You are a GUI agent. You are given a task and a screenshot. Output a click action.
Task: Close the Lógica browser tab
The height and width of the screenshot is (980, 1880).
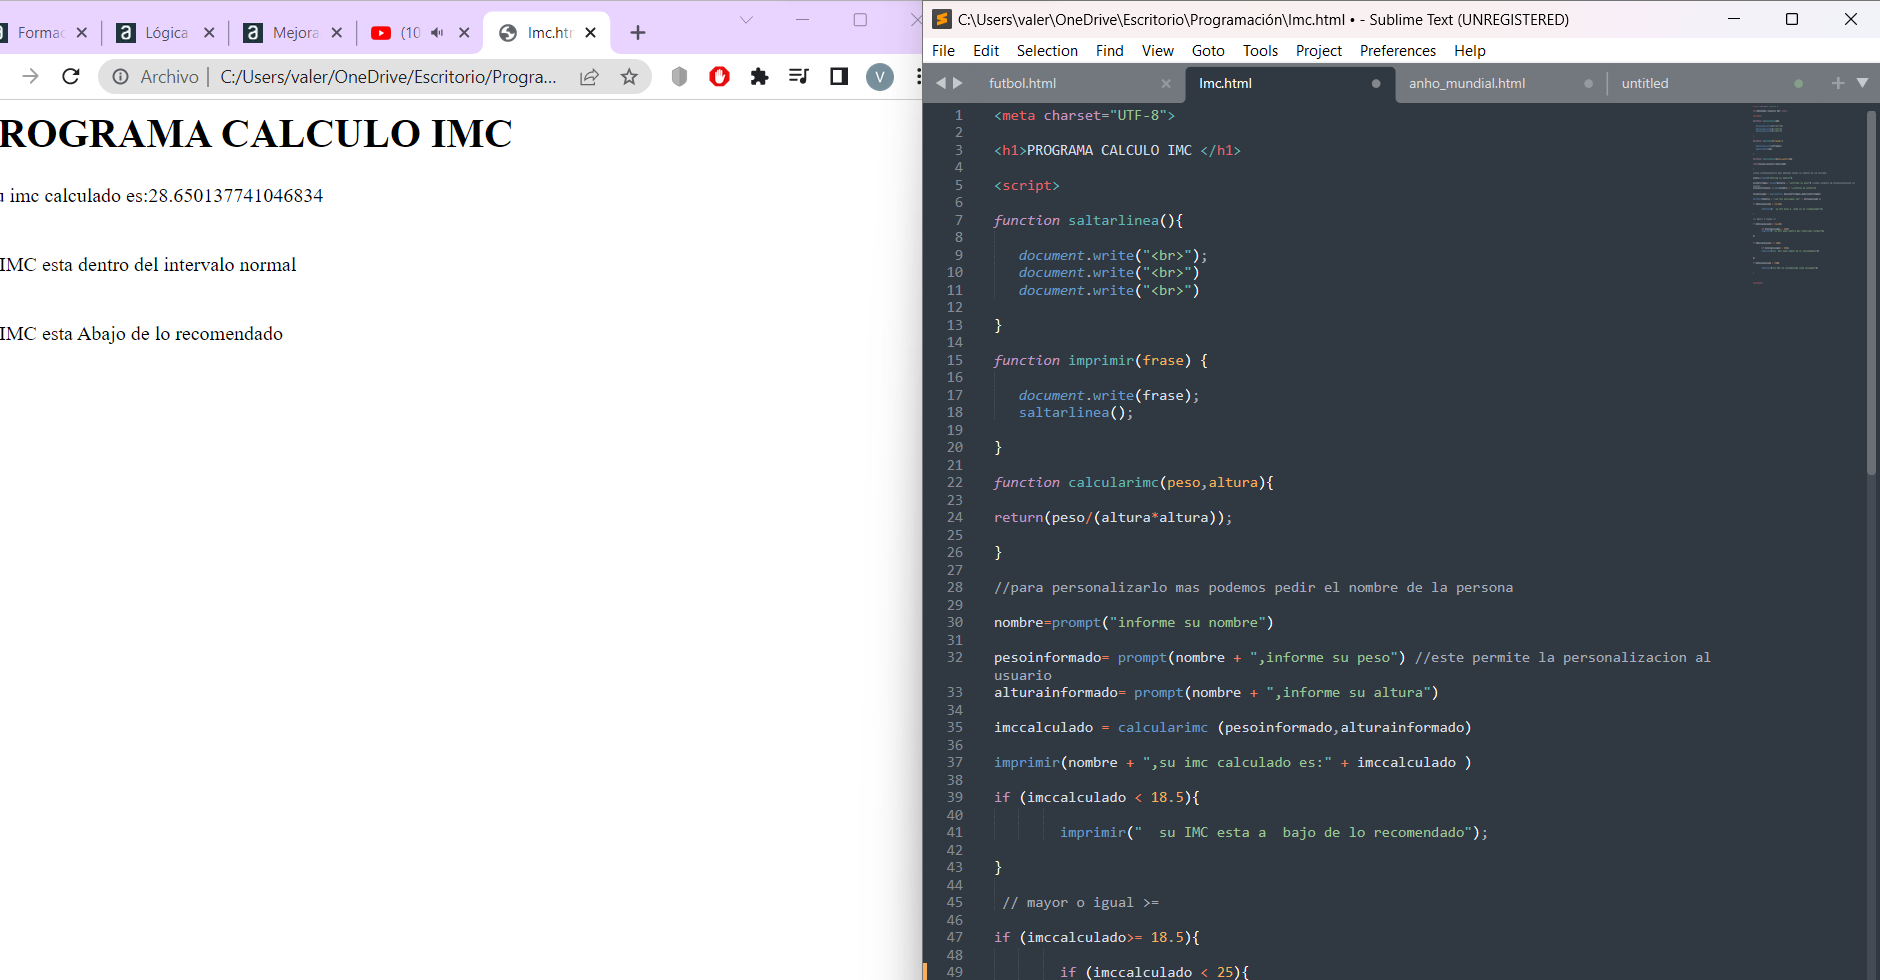(209, 32)
